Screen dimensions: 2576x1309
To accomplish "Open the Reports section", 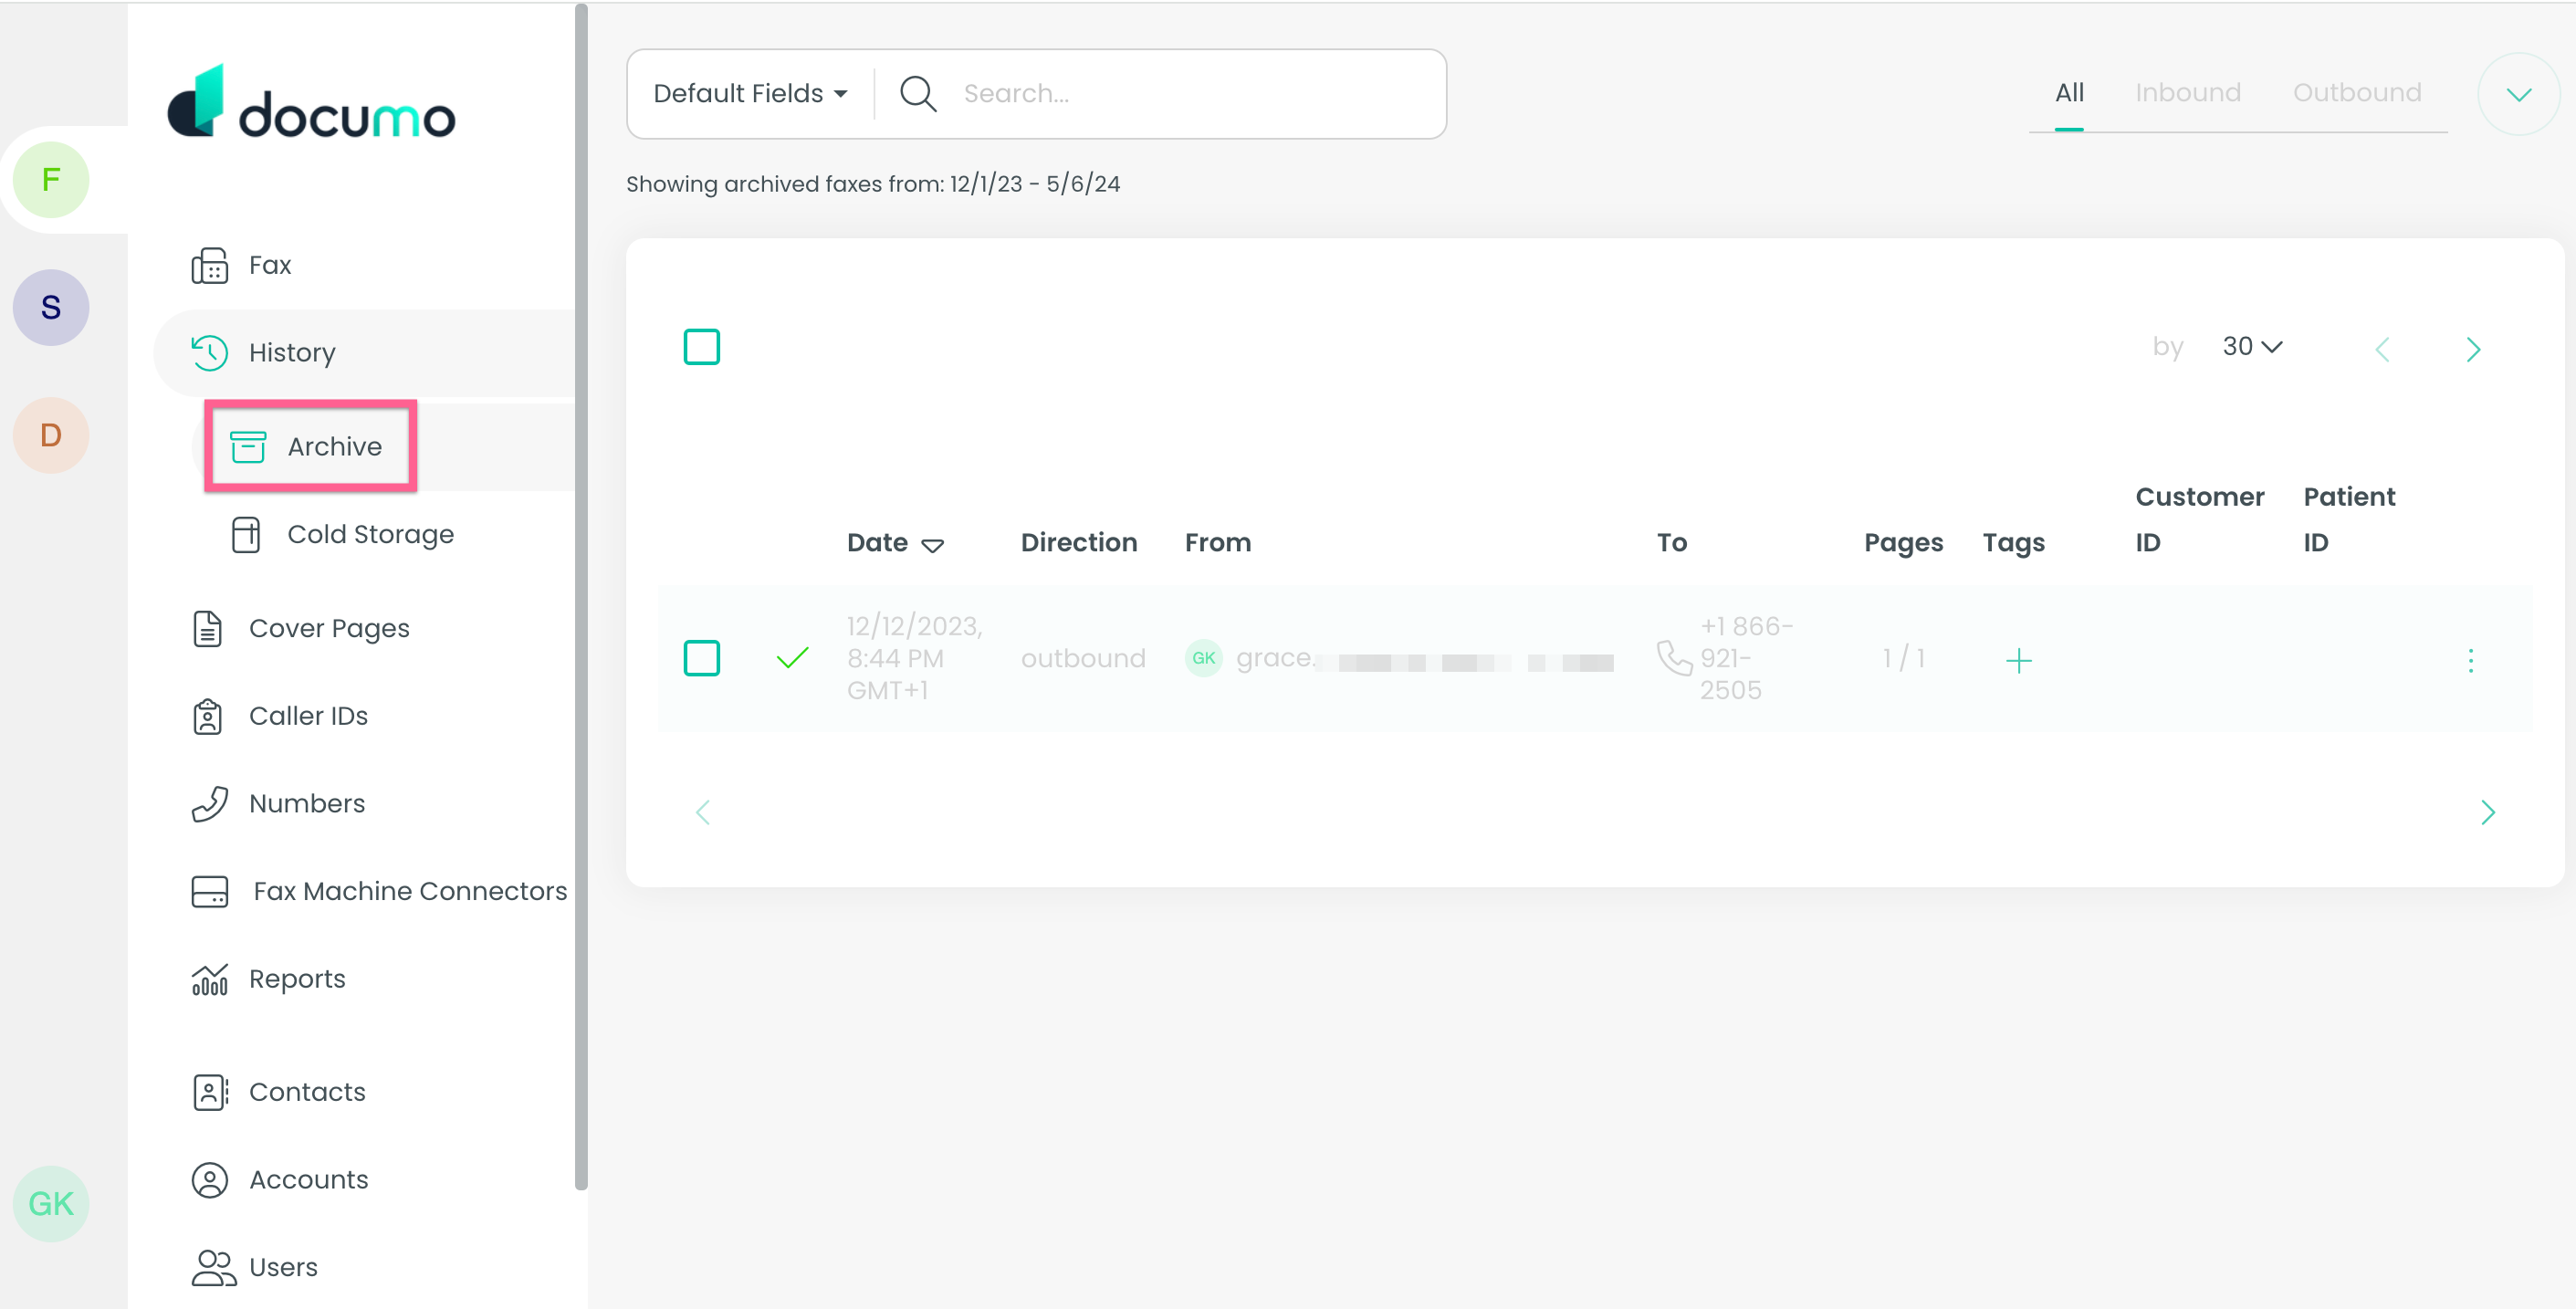I will pos(296,978).
